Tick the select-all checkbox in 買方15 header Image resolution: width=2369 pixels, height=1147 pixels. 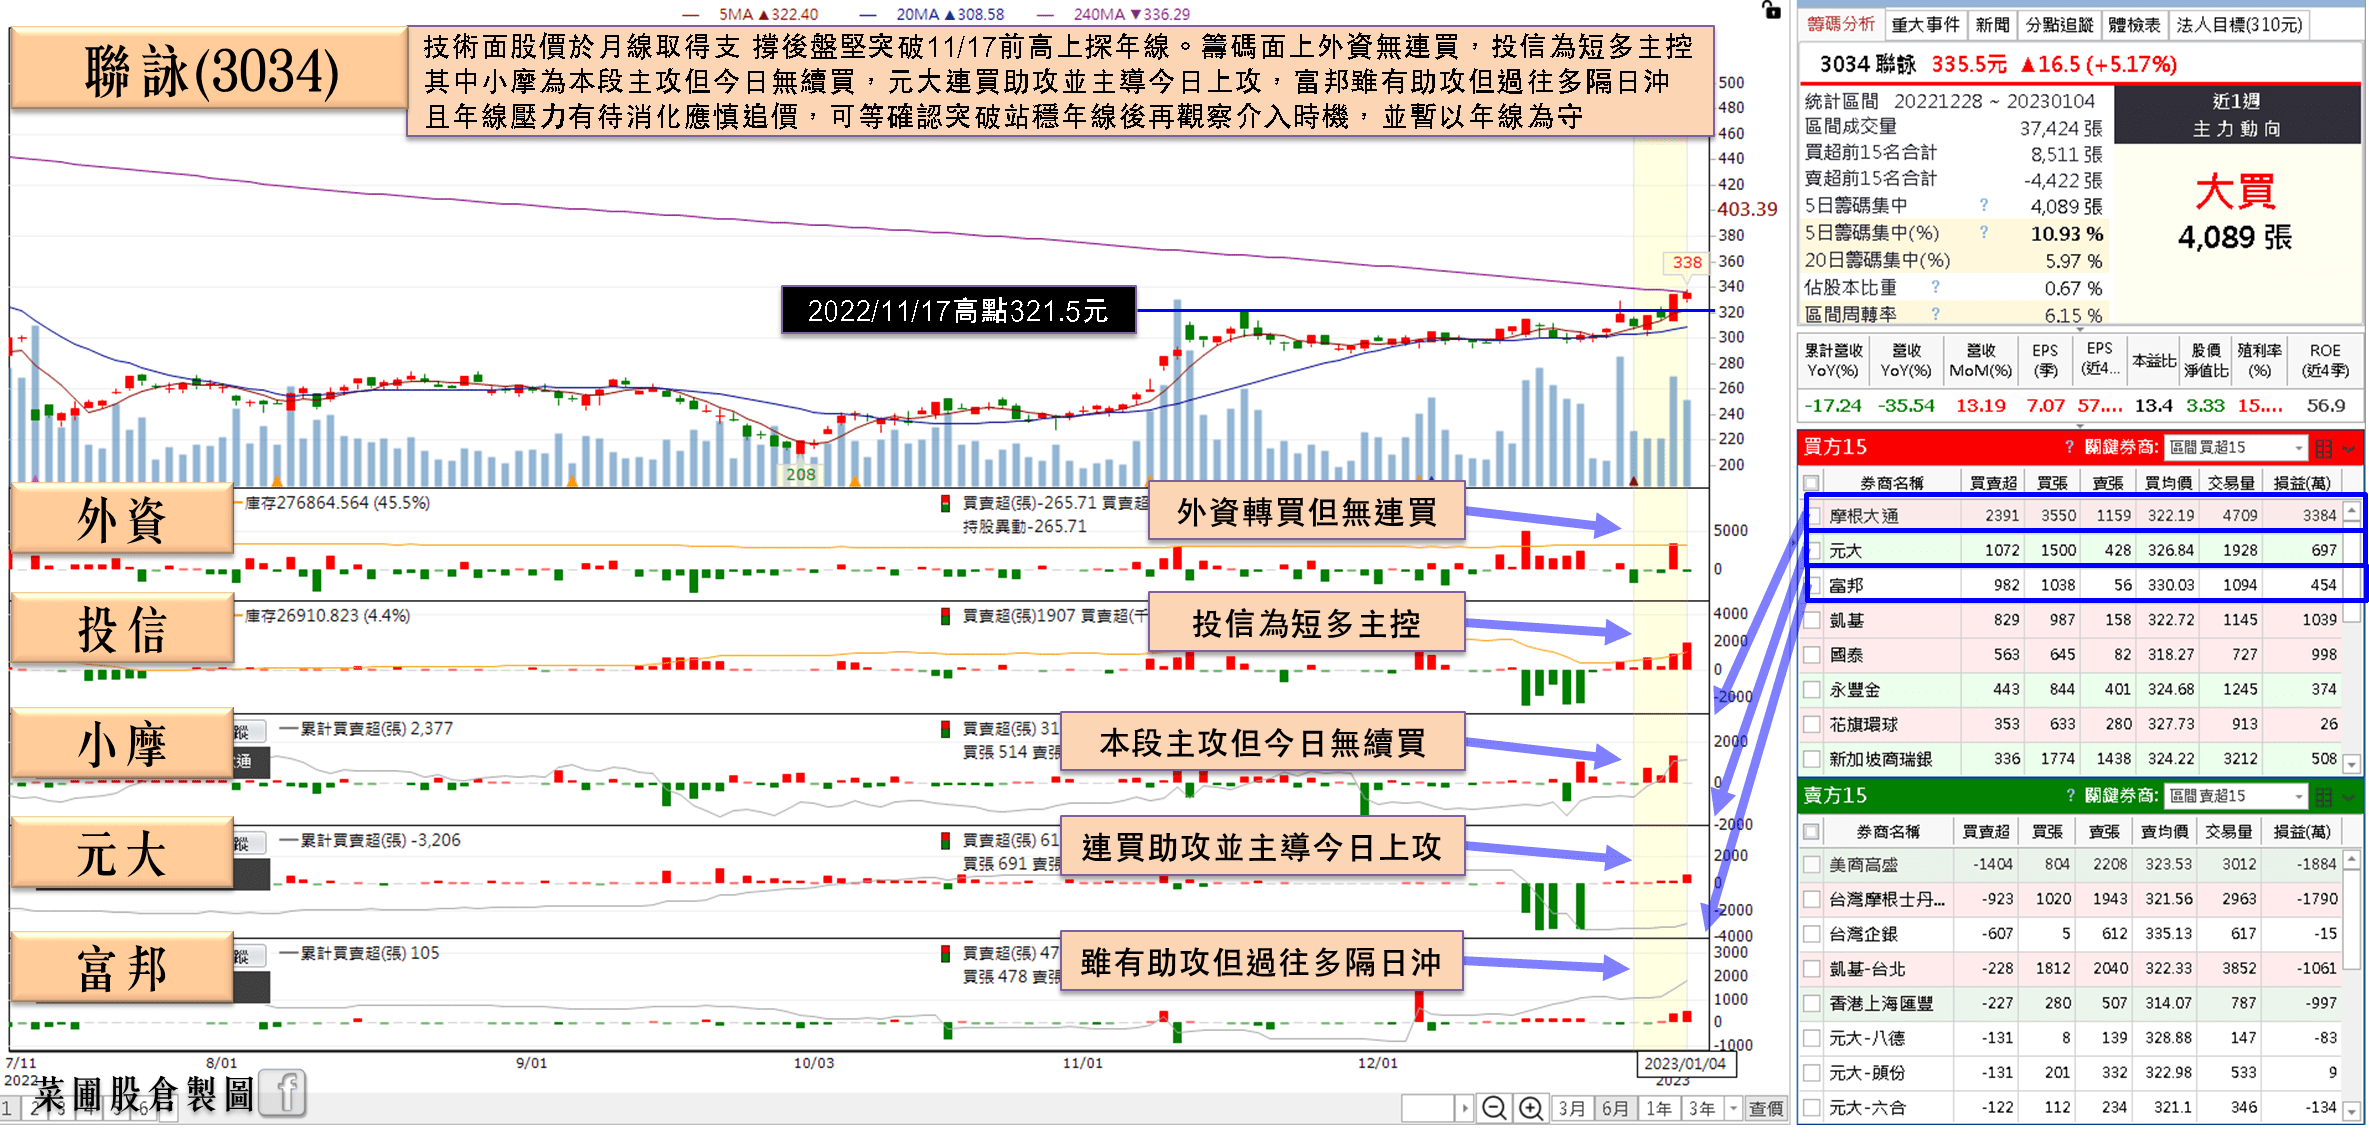(1811, 483)
